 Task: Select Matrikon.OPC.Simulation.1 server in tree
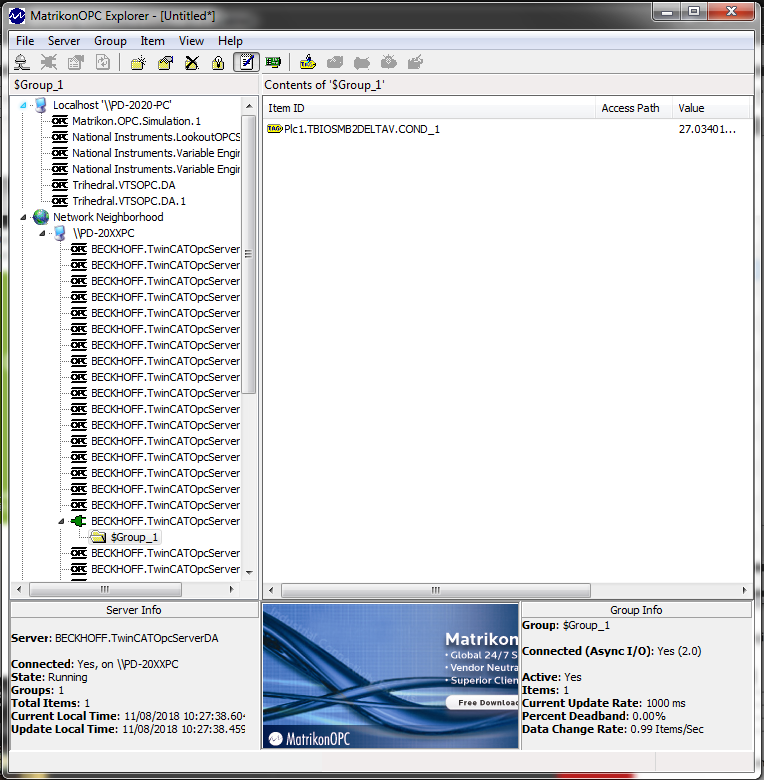click(x=136, y=121)
